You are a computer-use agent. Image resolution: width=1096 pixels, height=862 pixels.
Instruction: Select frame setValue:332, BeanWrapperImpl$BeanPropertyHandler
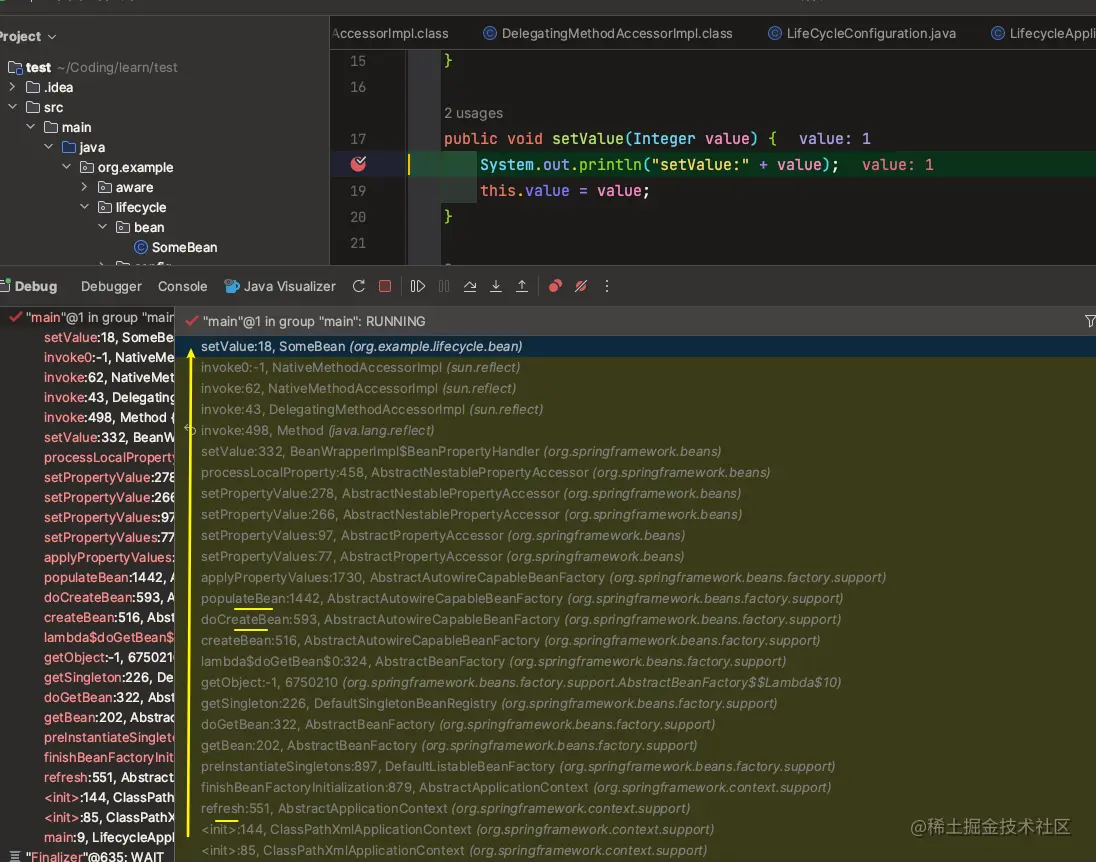point(635,451)
